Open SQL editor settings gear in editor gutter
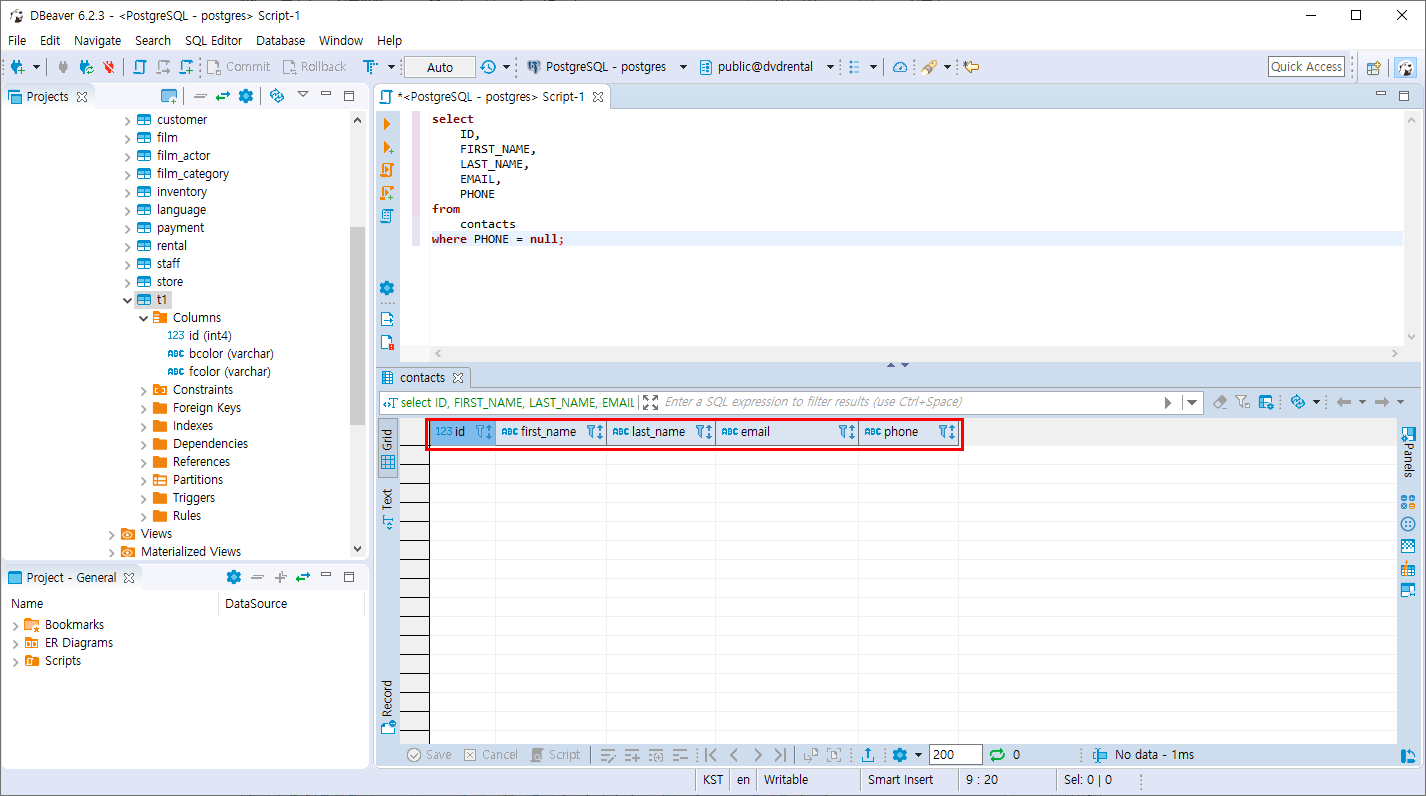1426x796 pixels. [x=387, y=288]
